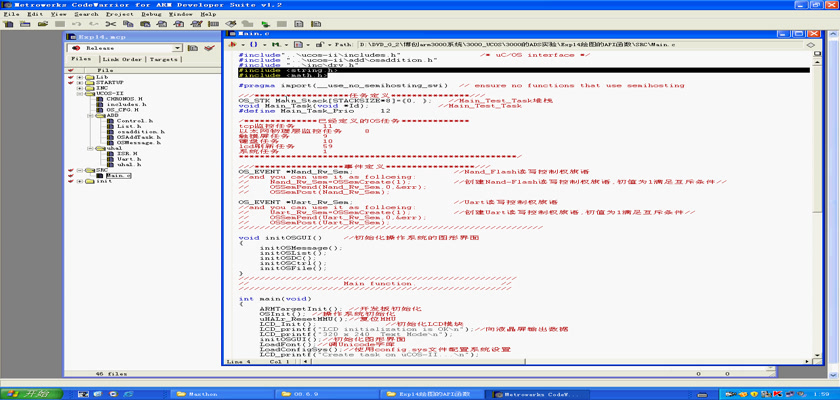Click the open-folder icon third in toolbar

click(42, 24)
